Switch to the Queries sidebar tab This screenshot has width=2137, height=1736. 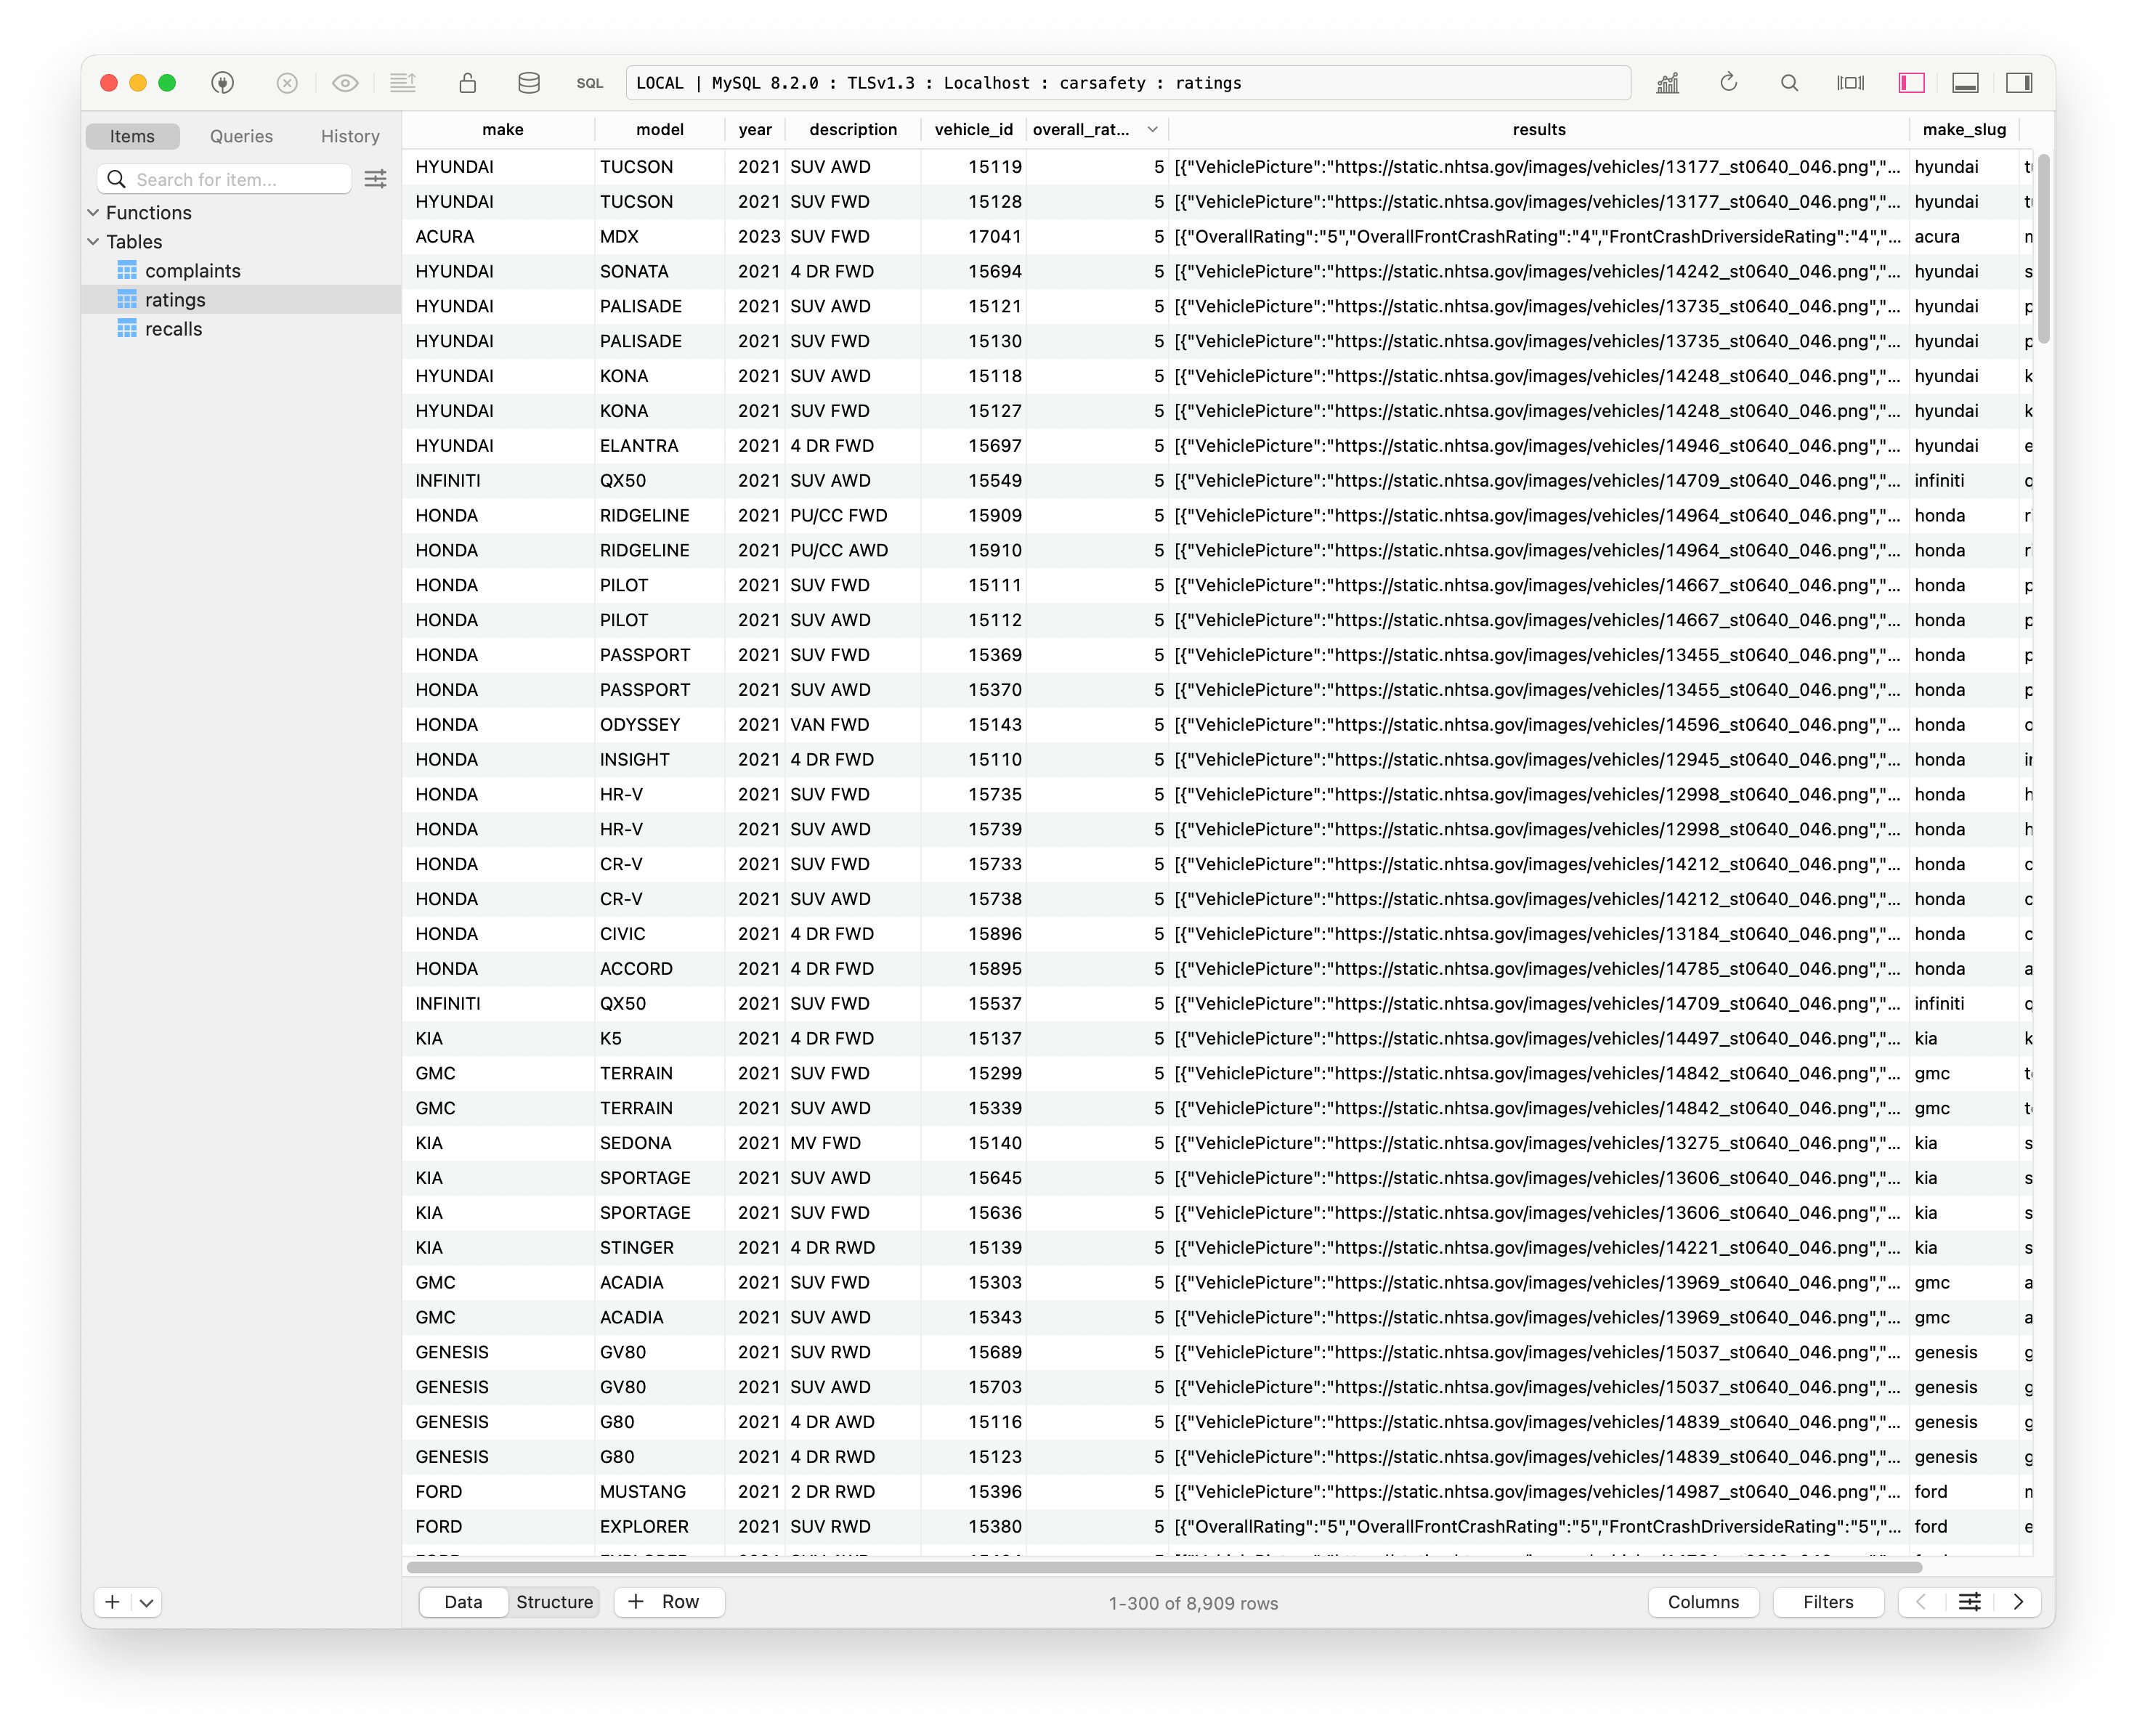[x=241, y=136]
